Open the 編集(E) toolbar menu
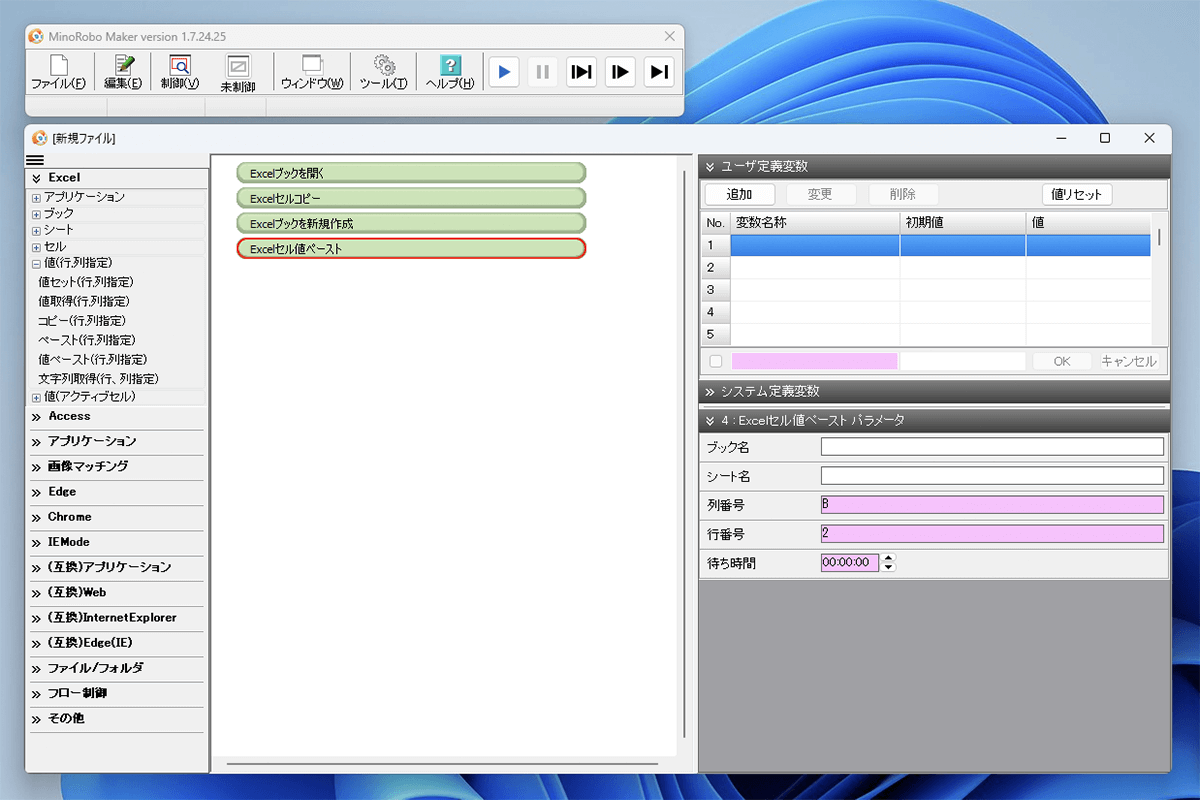The width and height of the screenshot is (1200, 800). point(123,73)
